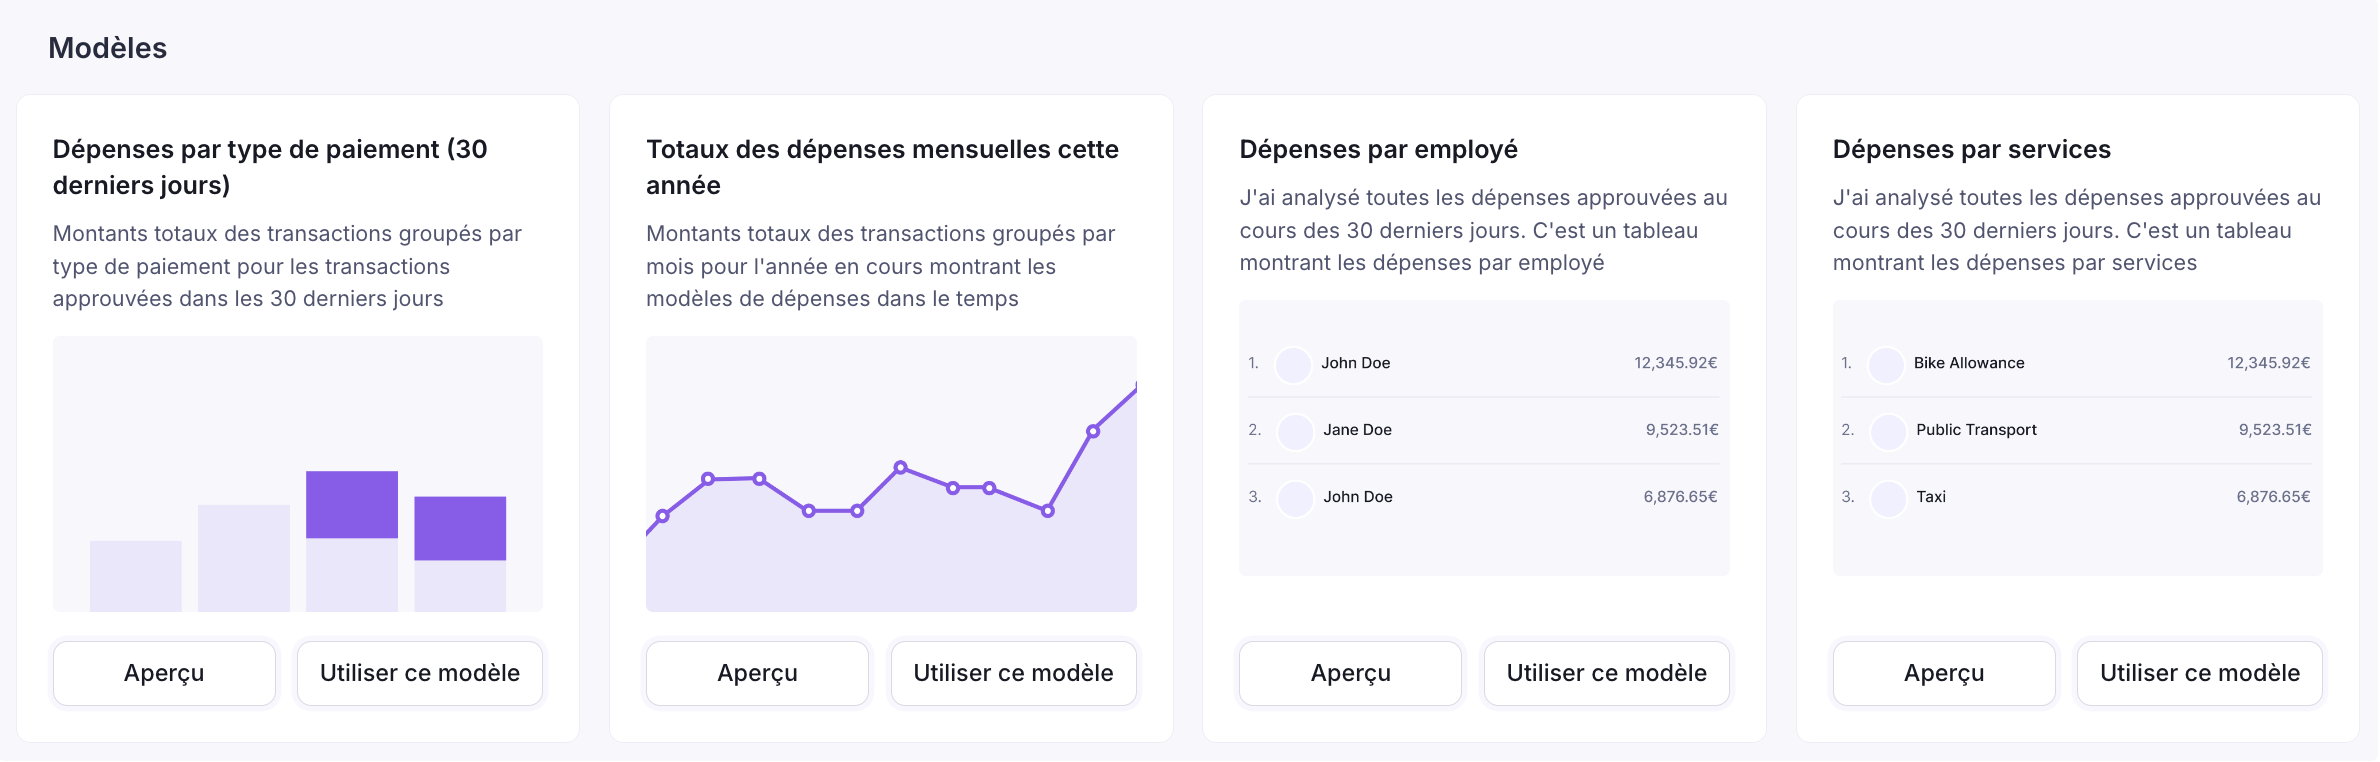2380x762 pixels.
Task: Click the Dépenses par employé card title
Action: [1378, 149]
